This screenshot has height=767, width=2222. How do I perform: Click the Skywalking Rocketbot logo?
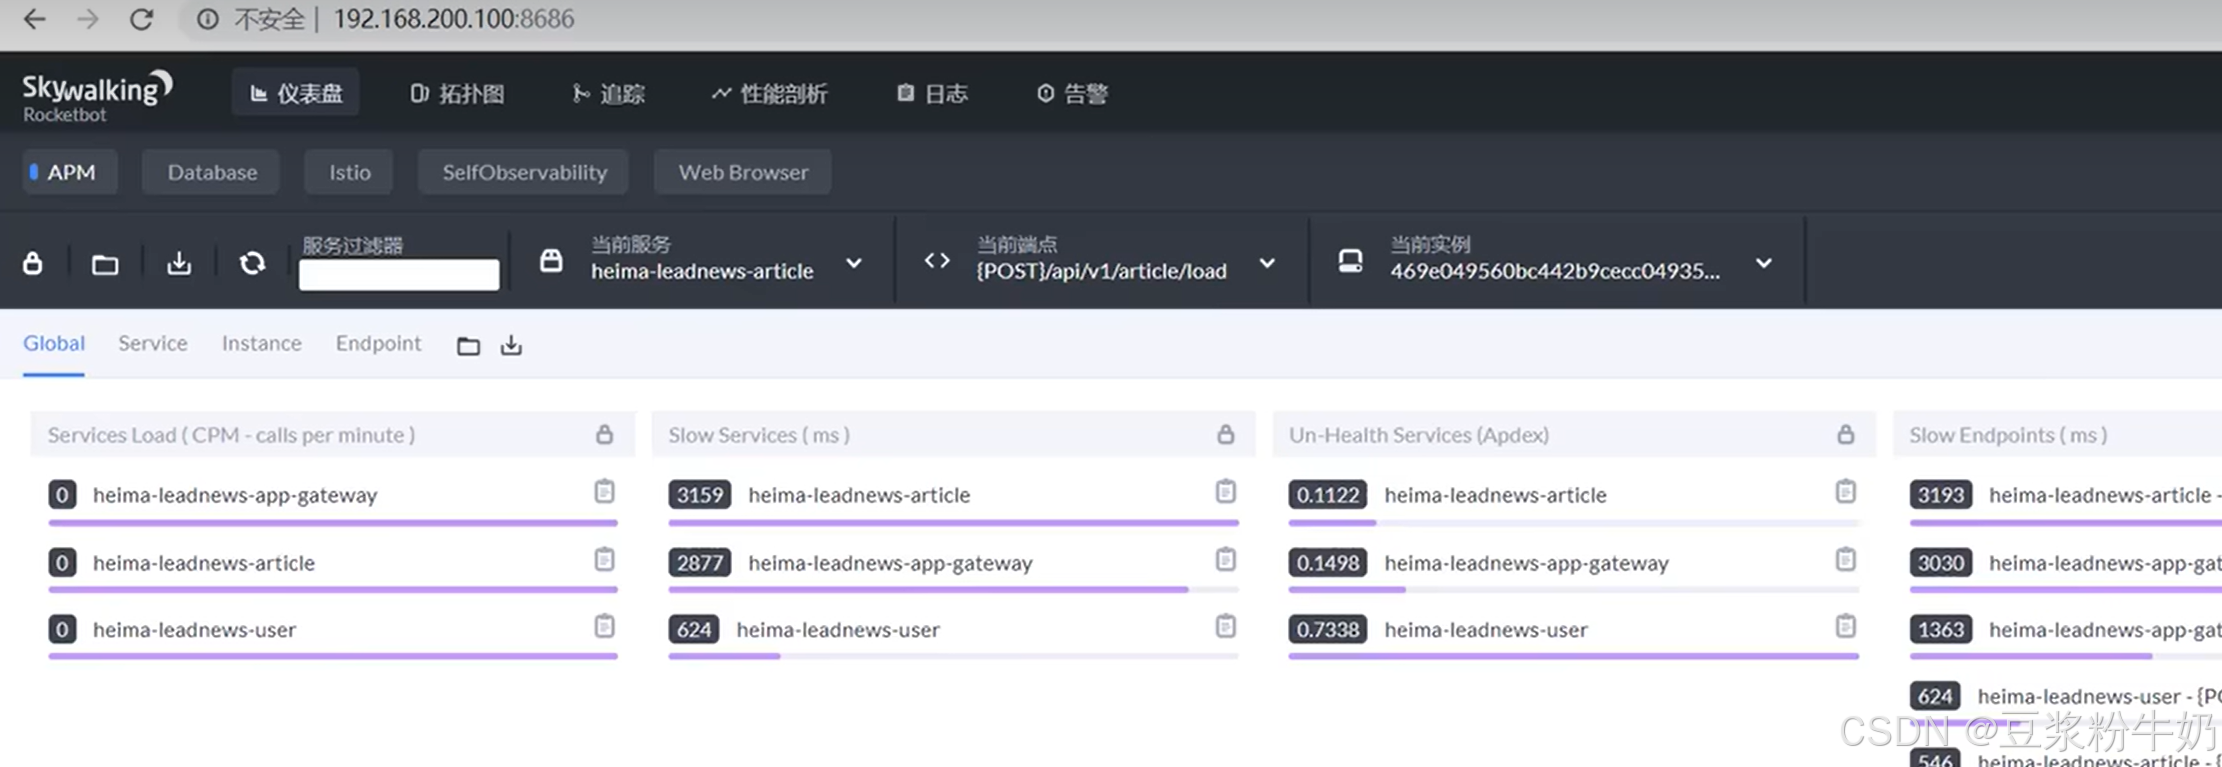click(x=97, y=96)
